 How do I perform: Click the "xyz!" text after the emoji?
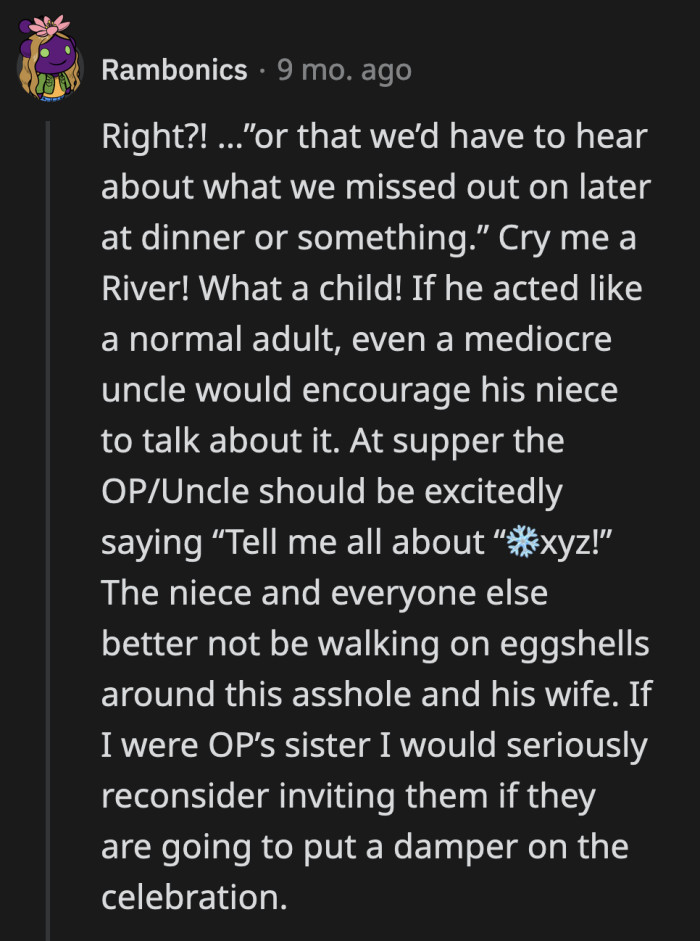(573, 543)
